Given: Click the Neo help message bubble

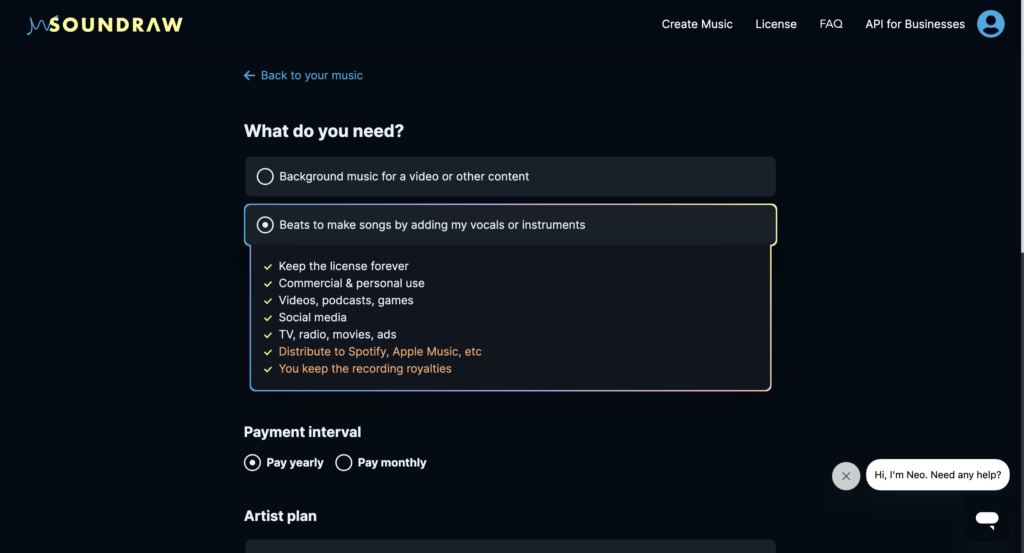Looking at the screenshot, I should (x=937, y=475).
